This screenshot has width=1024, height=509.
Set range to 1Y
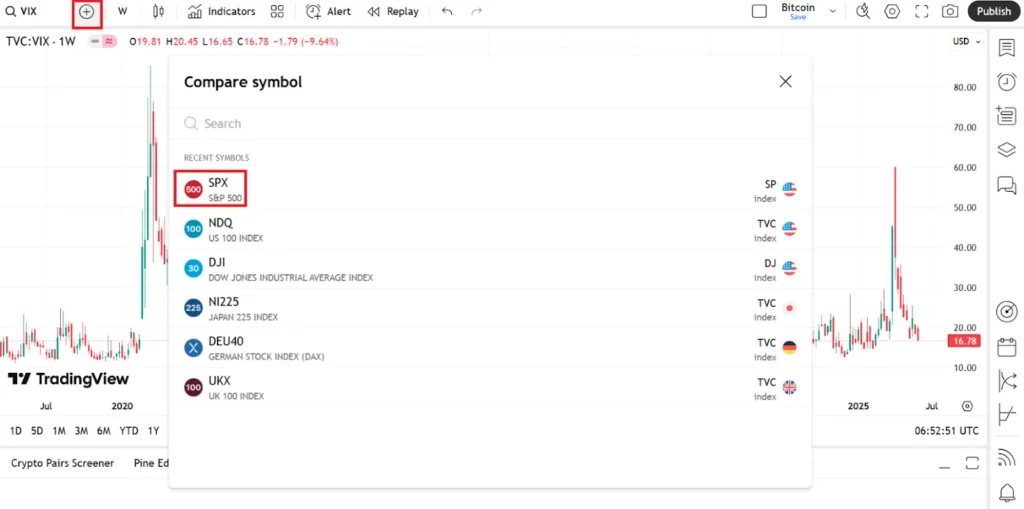click(153, 431)
